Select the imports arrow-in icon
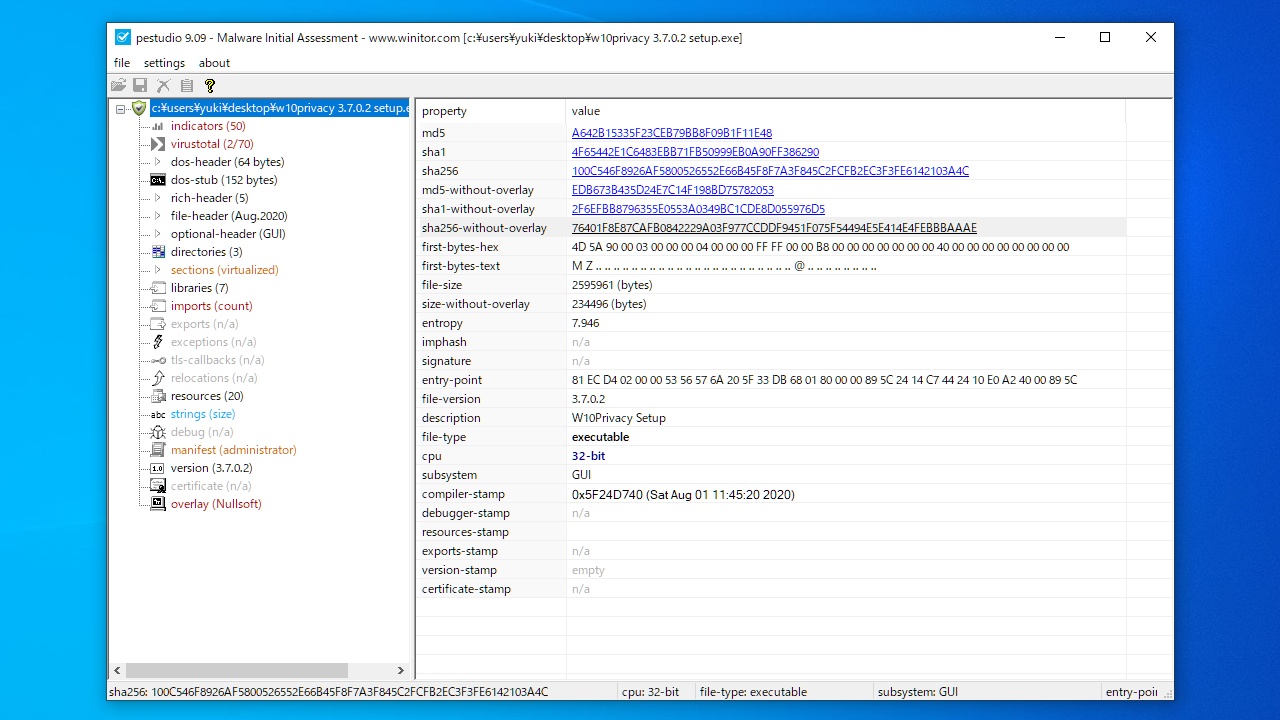Screen dimensions: 1280x720 point(158,306)
